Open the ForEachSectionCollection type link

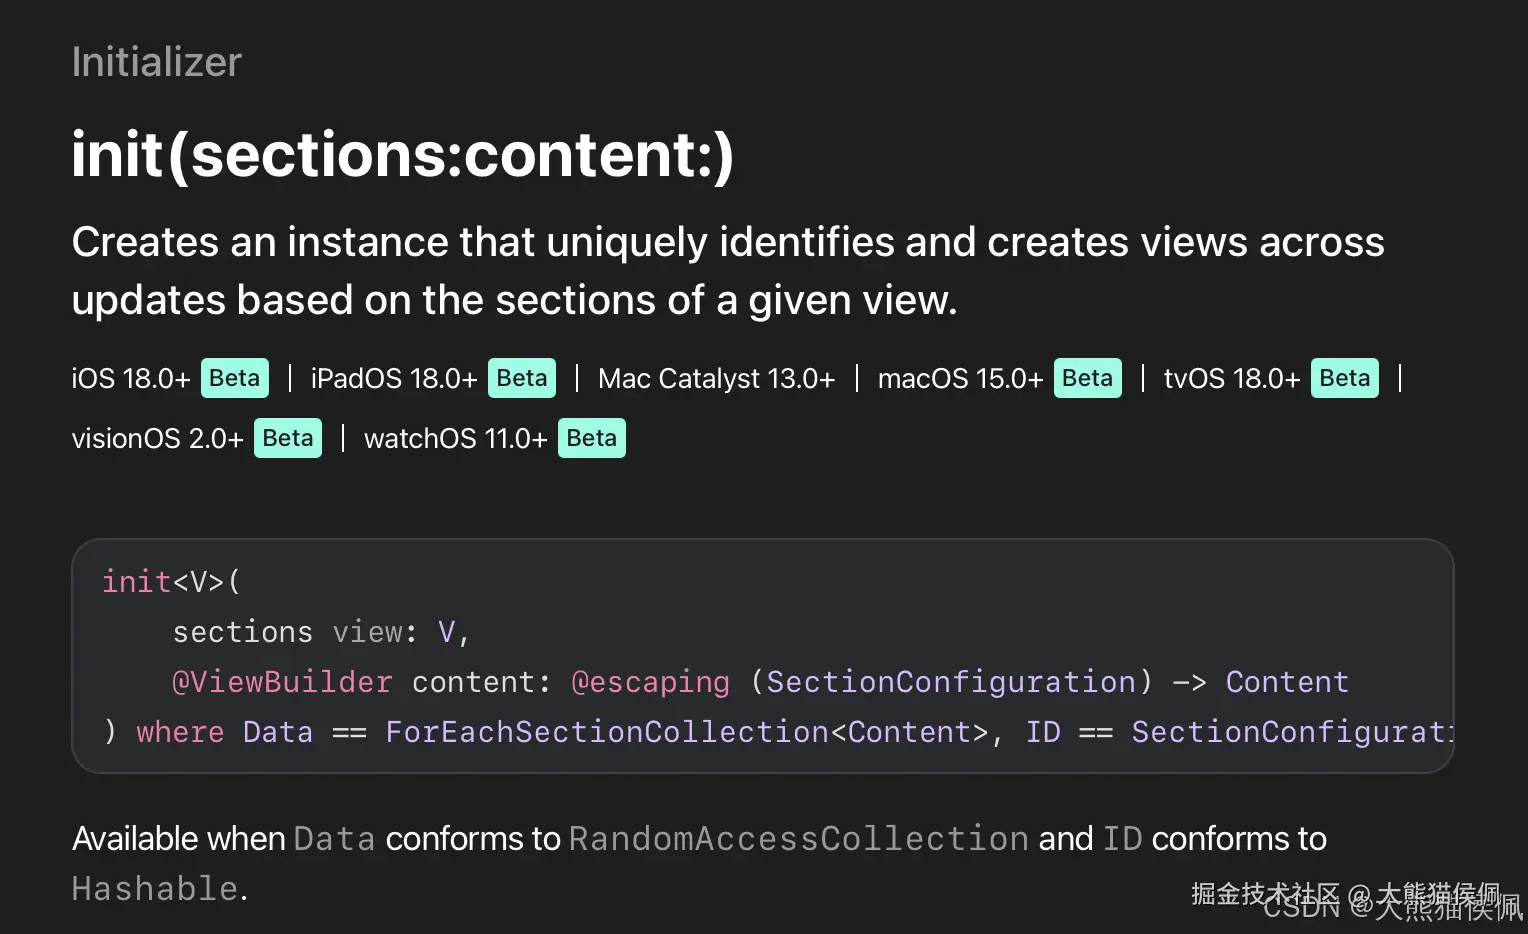pos(607,732)
